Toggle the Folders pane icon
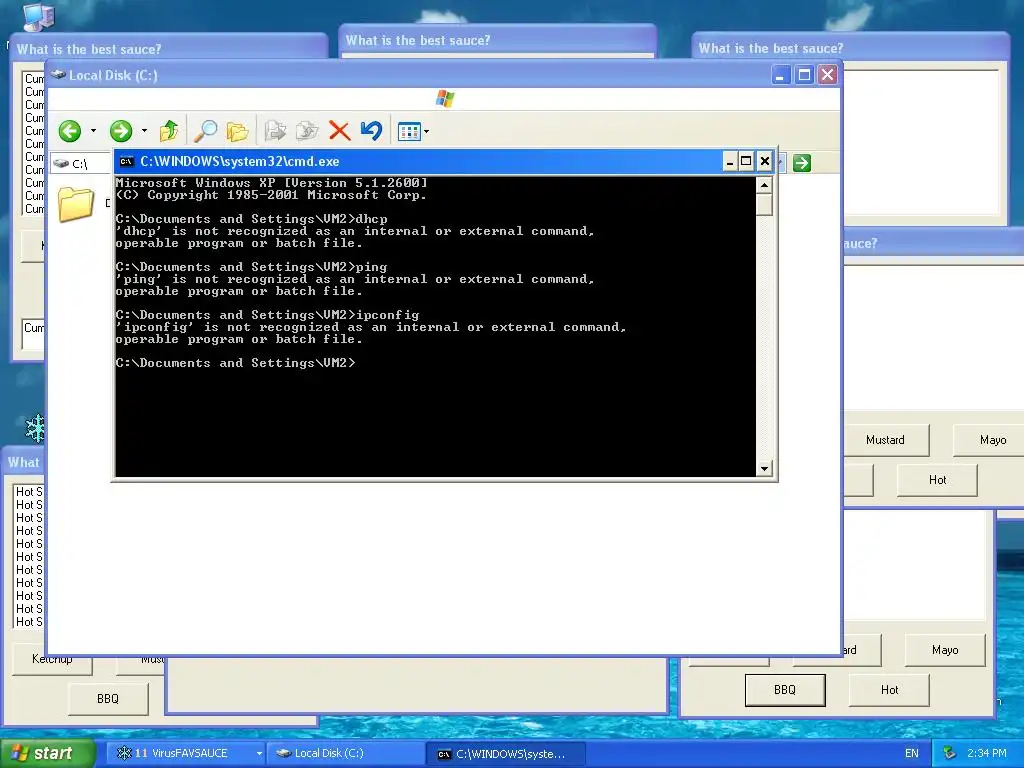Screen dimensions: 1024x768 click(x=237, y=131)
